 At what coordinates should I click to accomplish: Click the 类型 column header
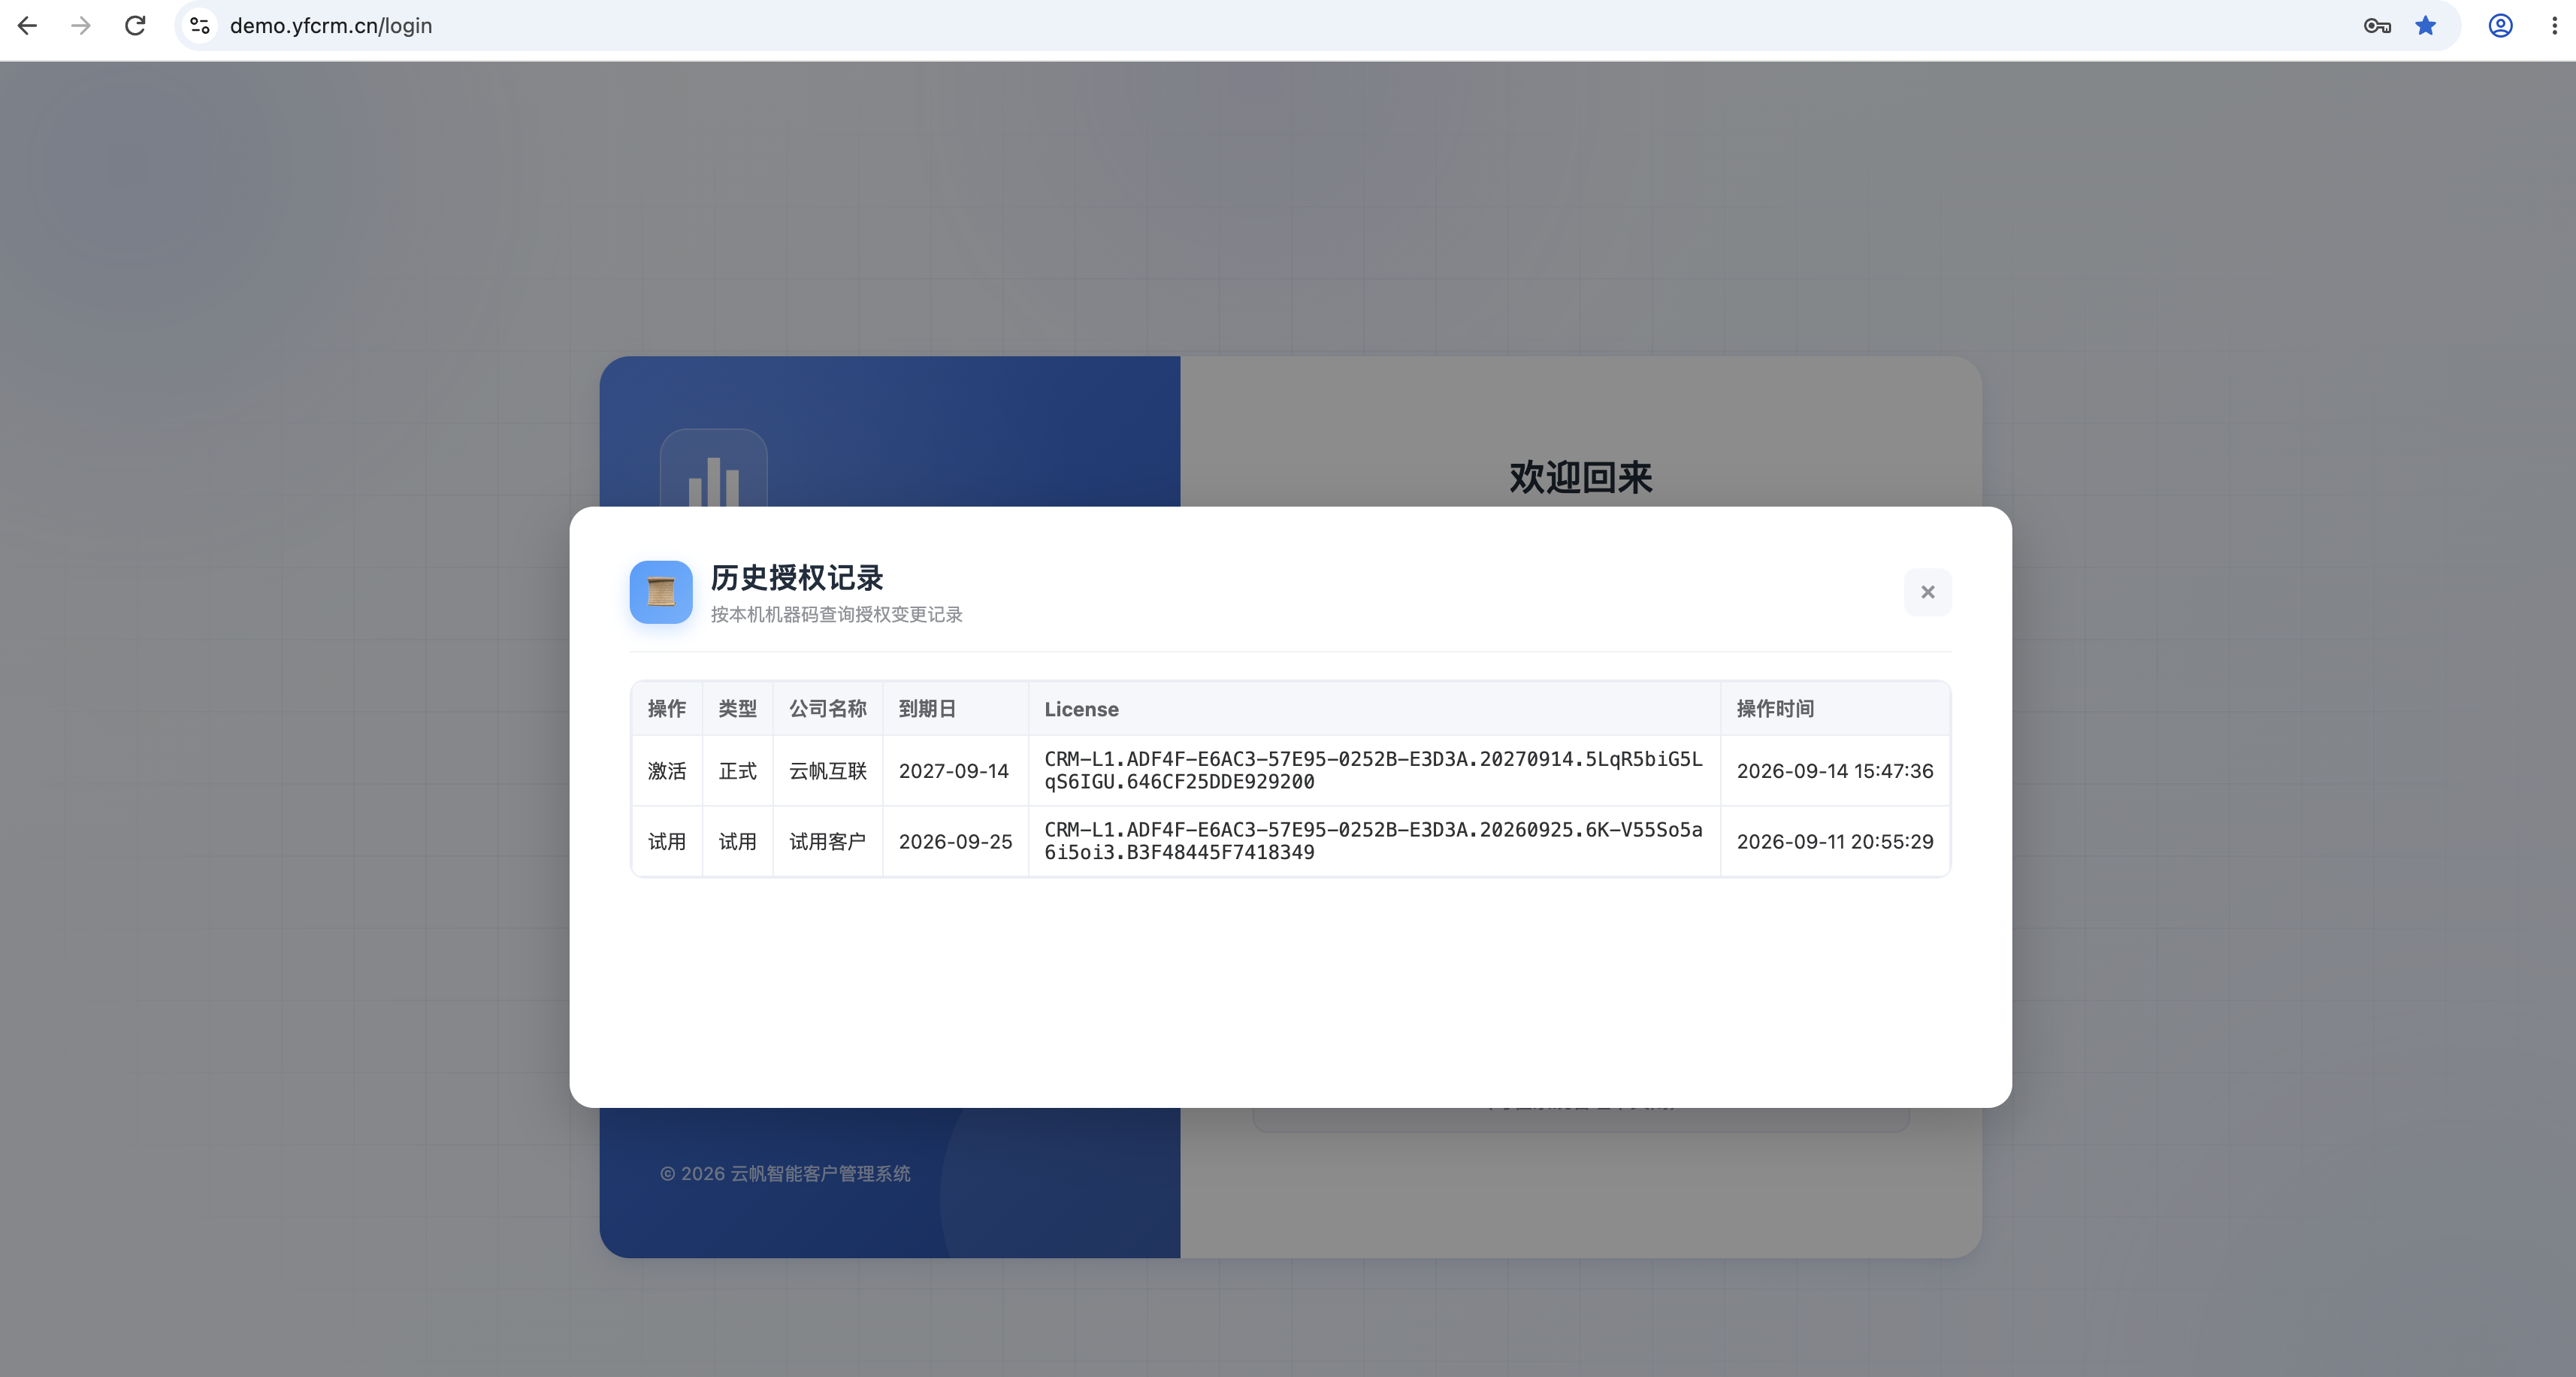tap(738, 709)
